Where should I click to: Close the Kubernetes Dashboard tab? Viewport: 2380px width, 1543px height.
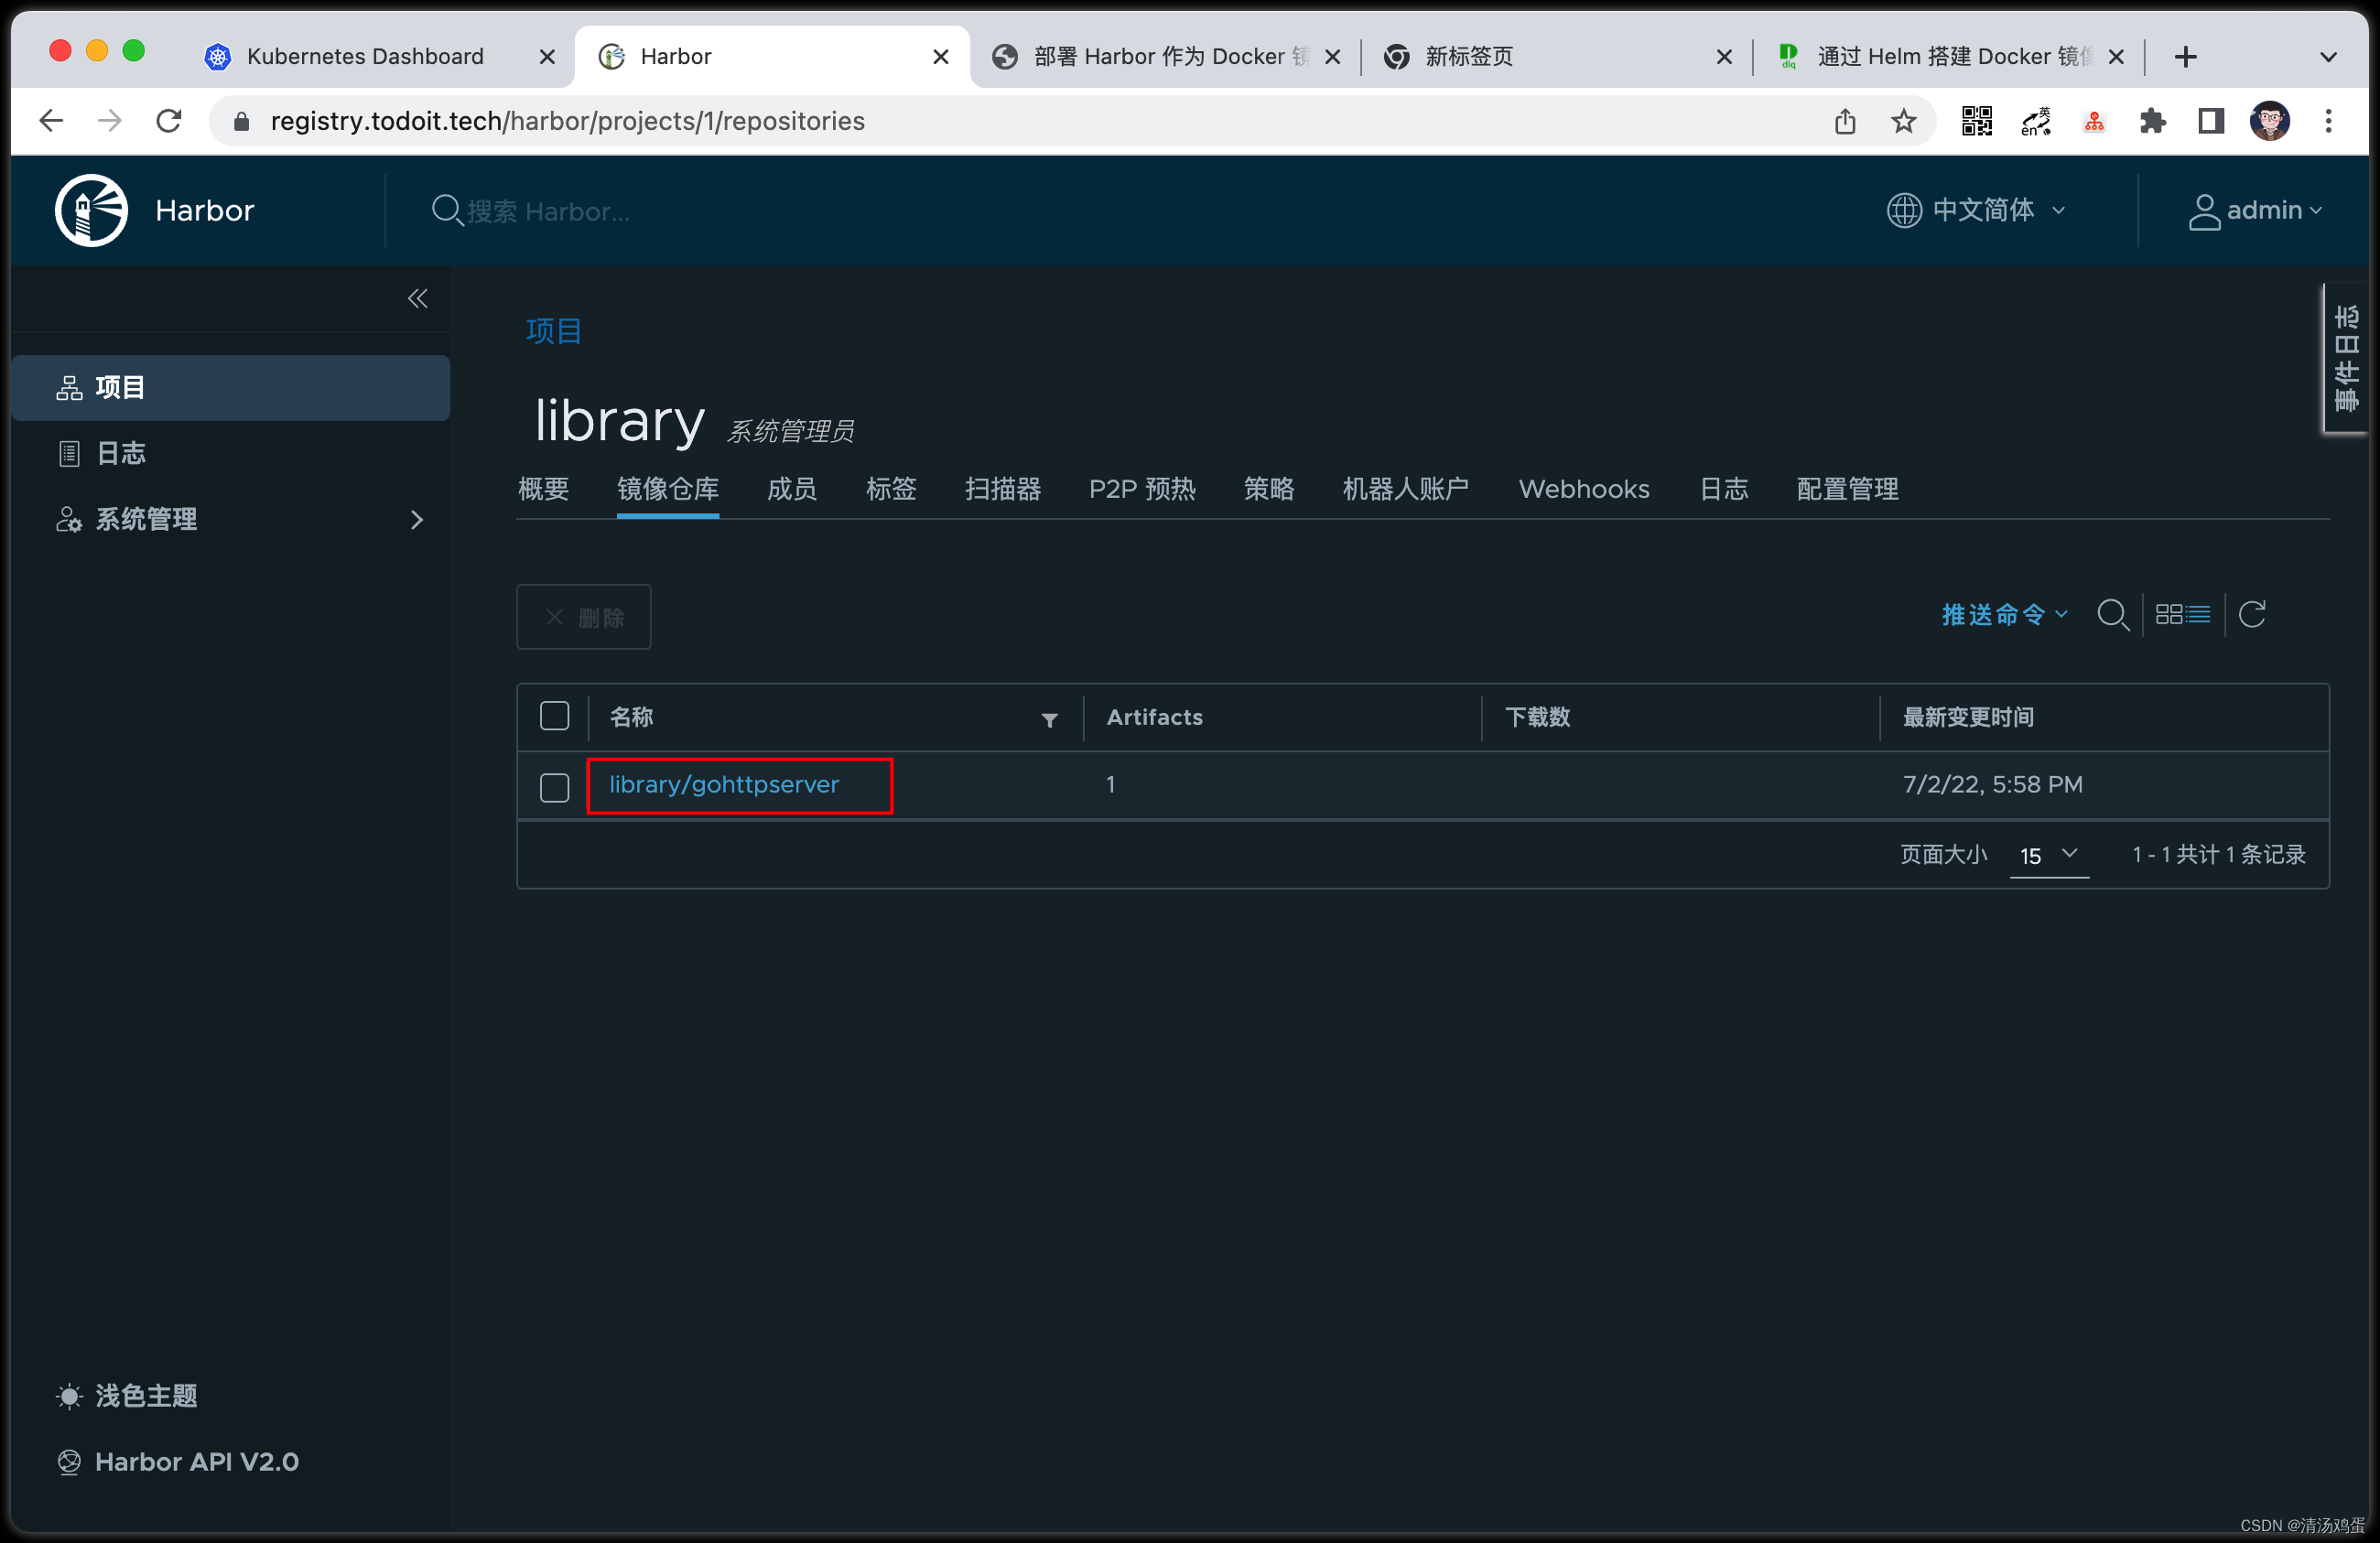(547, 57)
